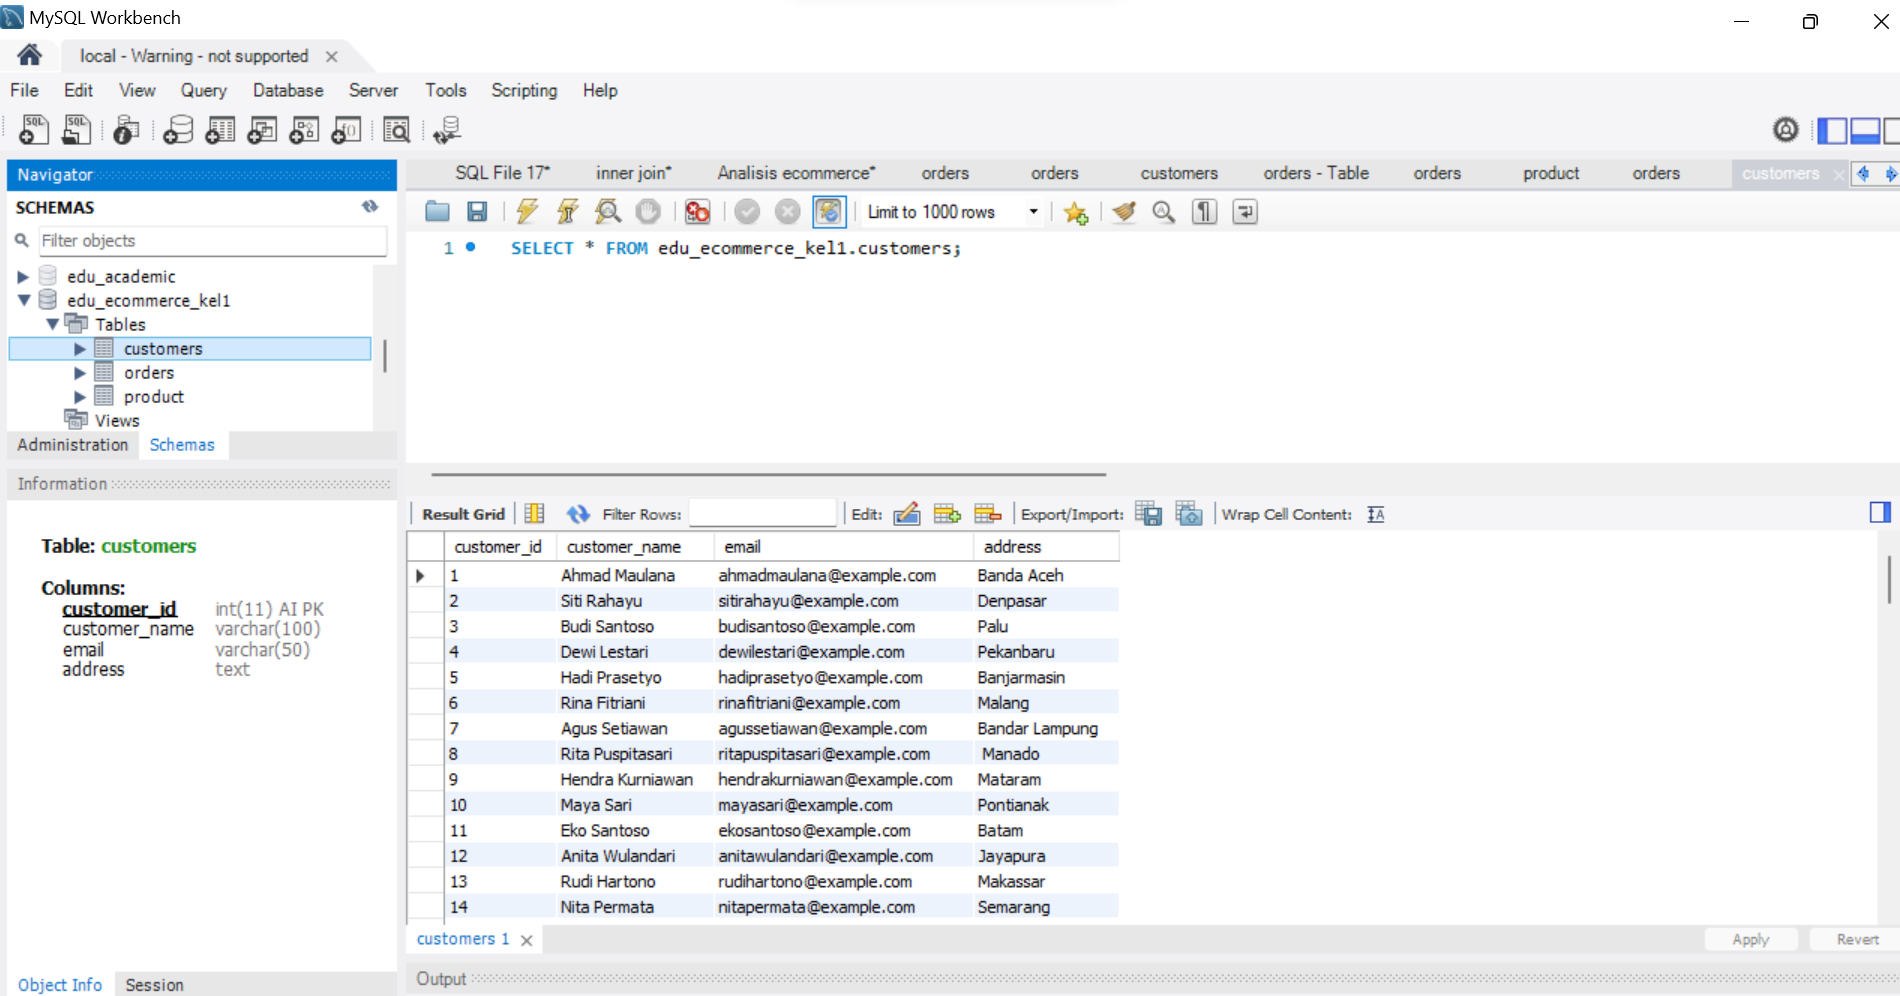
Task: Open the search table data magnifier icon
Action: pyautogui.click(x=397, y=130)
